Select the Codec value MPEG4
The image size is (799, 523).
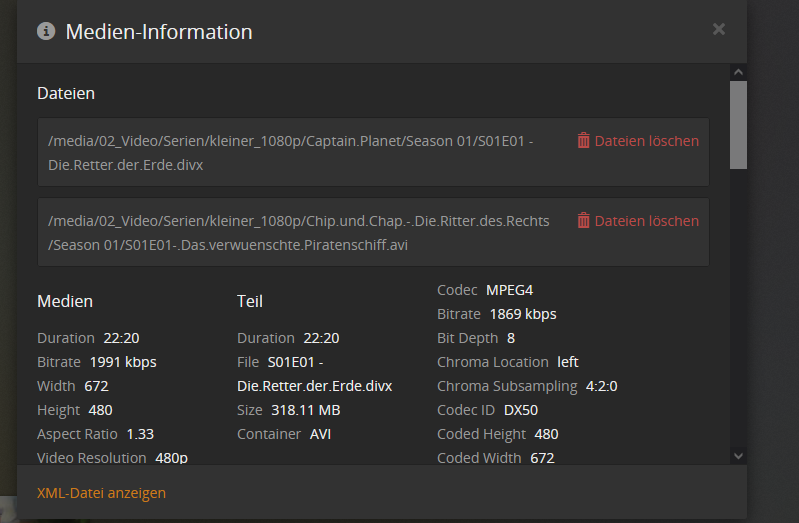(x=509, y=290)
